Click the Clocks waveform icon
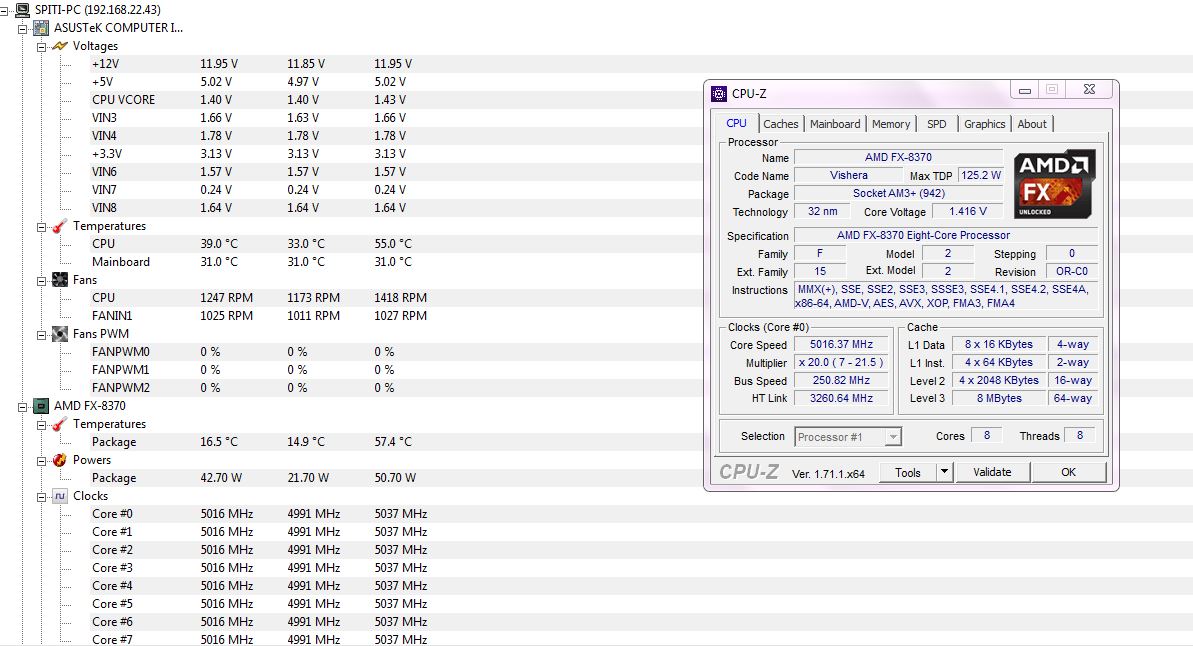 click(60, 496)
